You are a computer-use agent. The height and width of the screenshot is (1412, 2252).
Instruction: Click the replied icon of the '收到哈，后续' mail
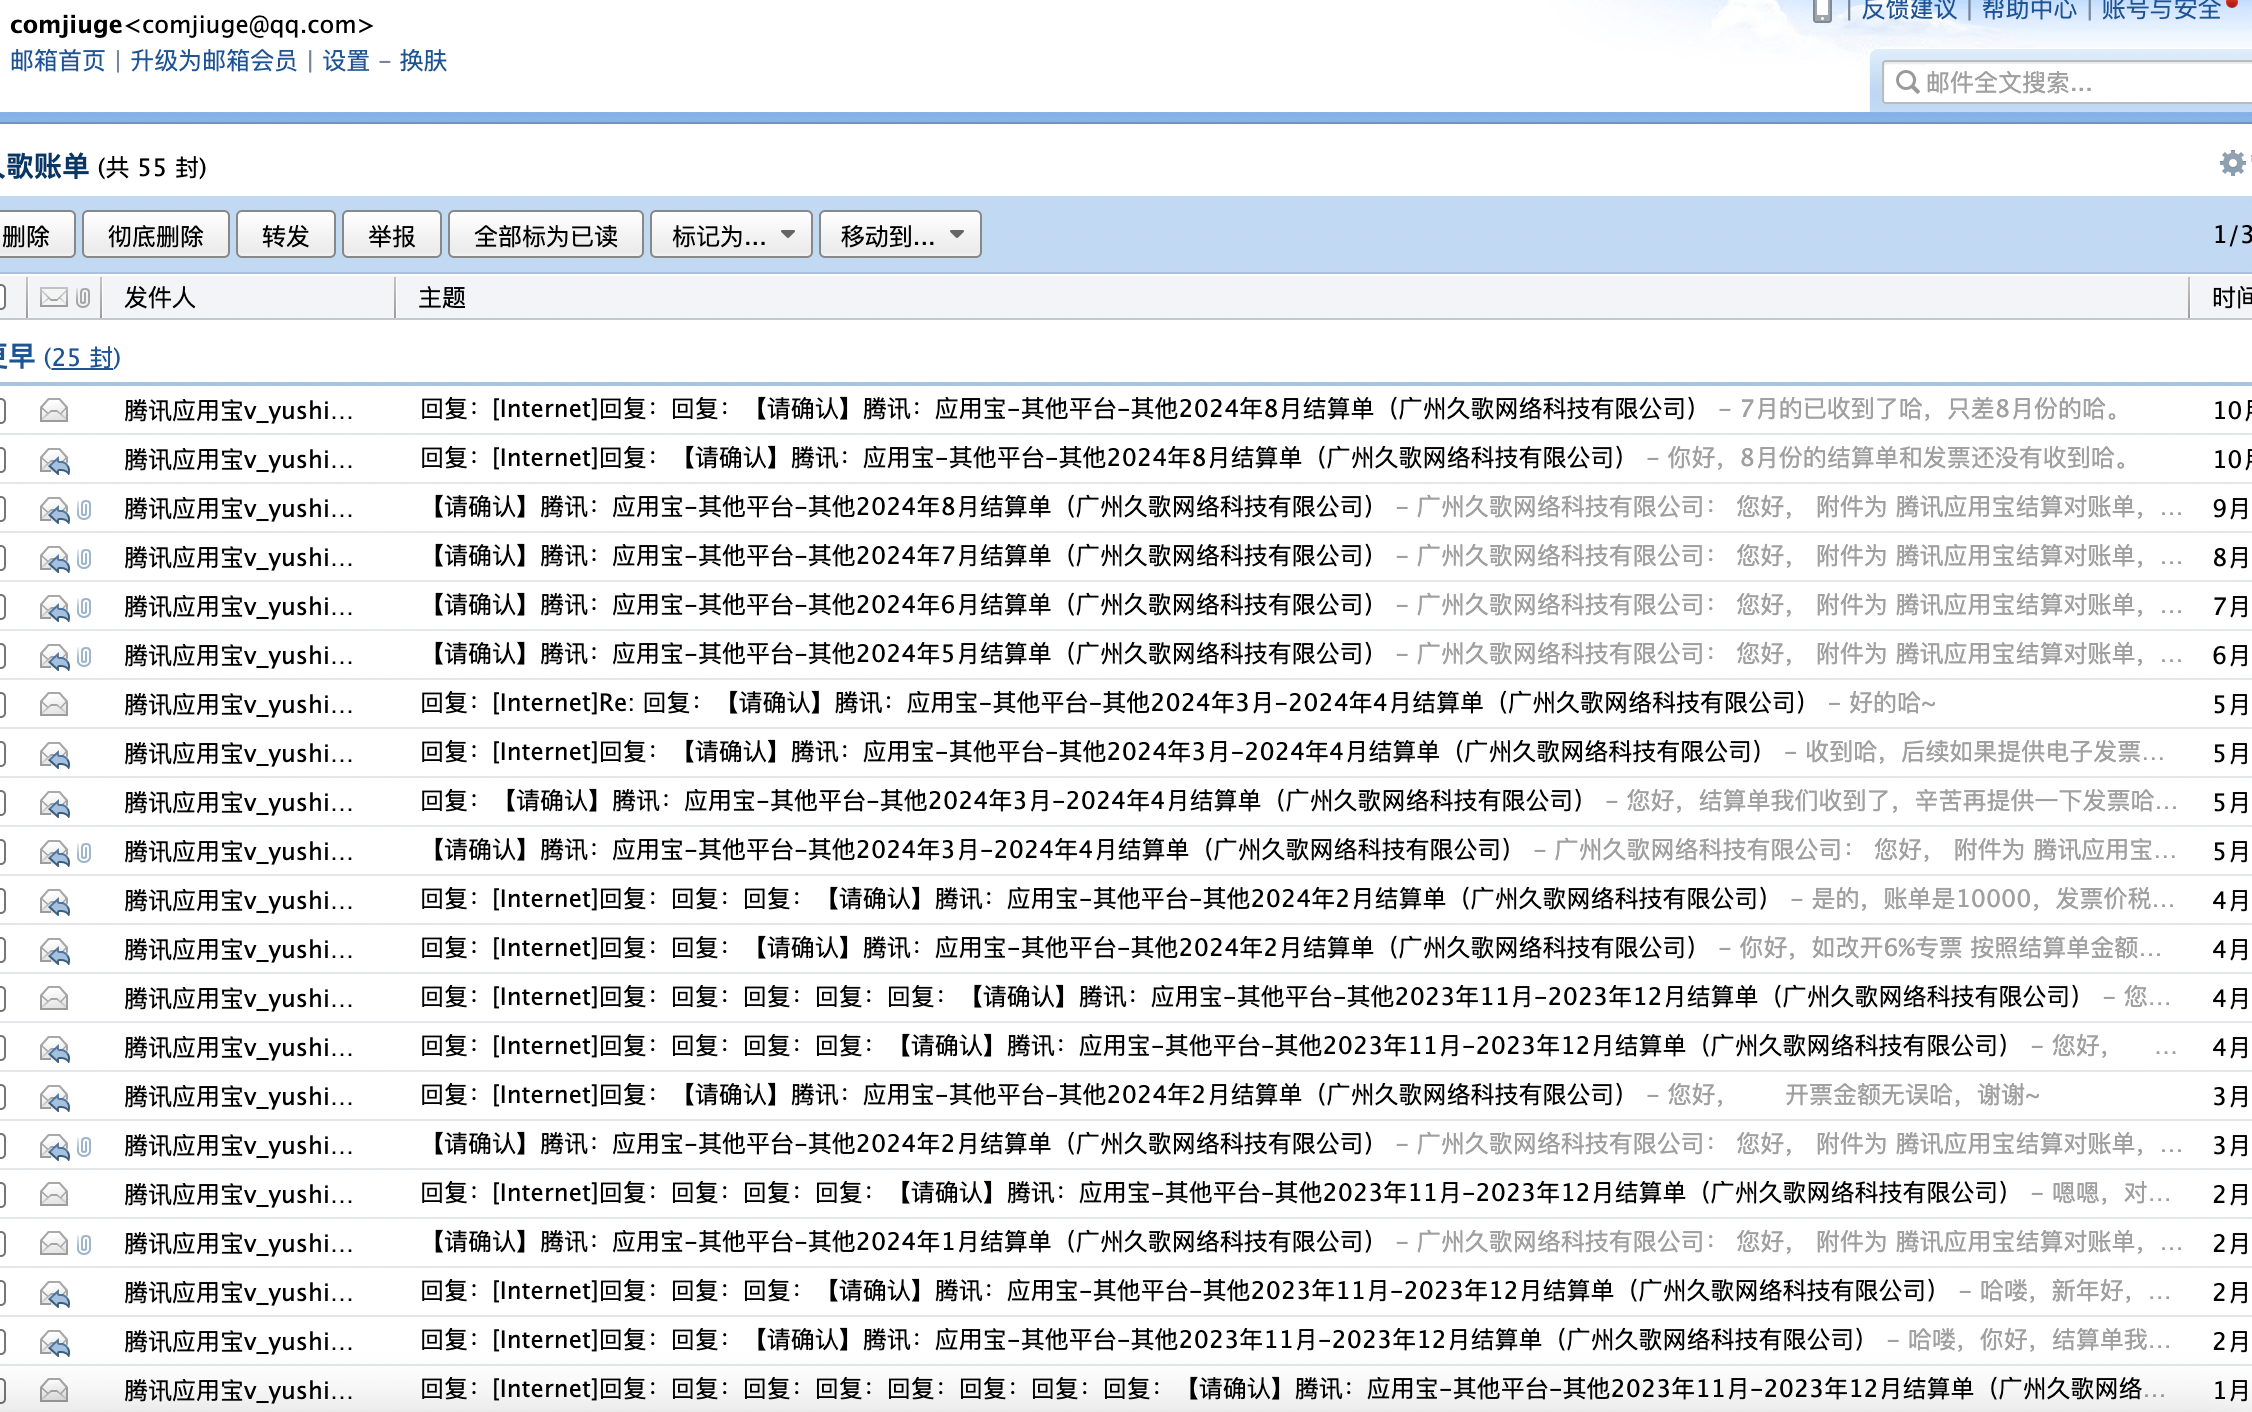coord(54,754)
